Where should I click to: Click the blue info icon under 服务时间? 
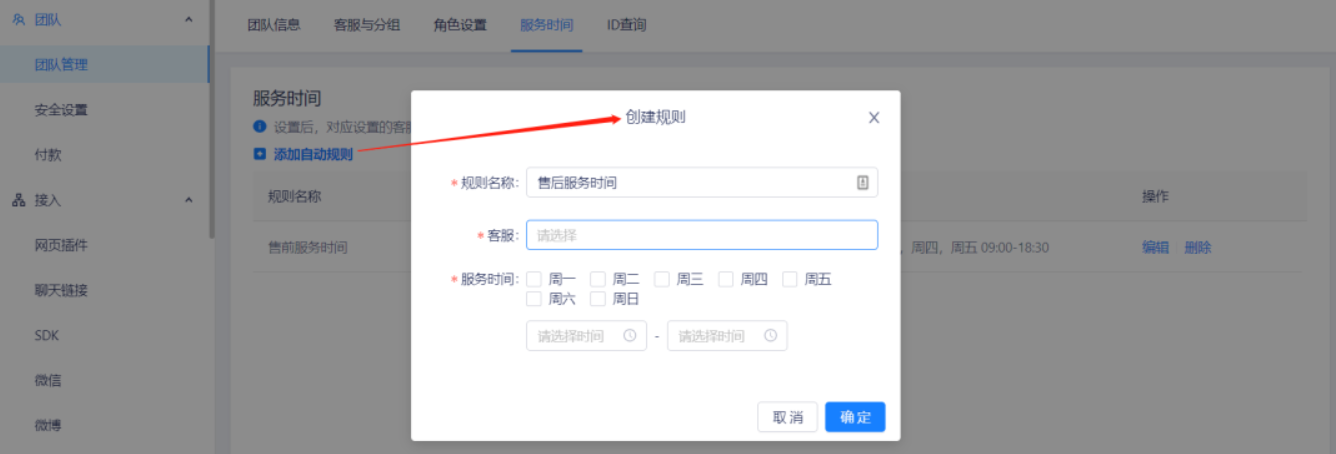click(260, 127)
